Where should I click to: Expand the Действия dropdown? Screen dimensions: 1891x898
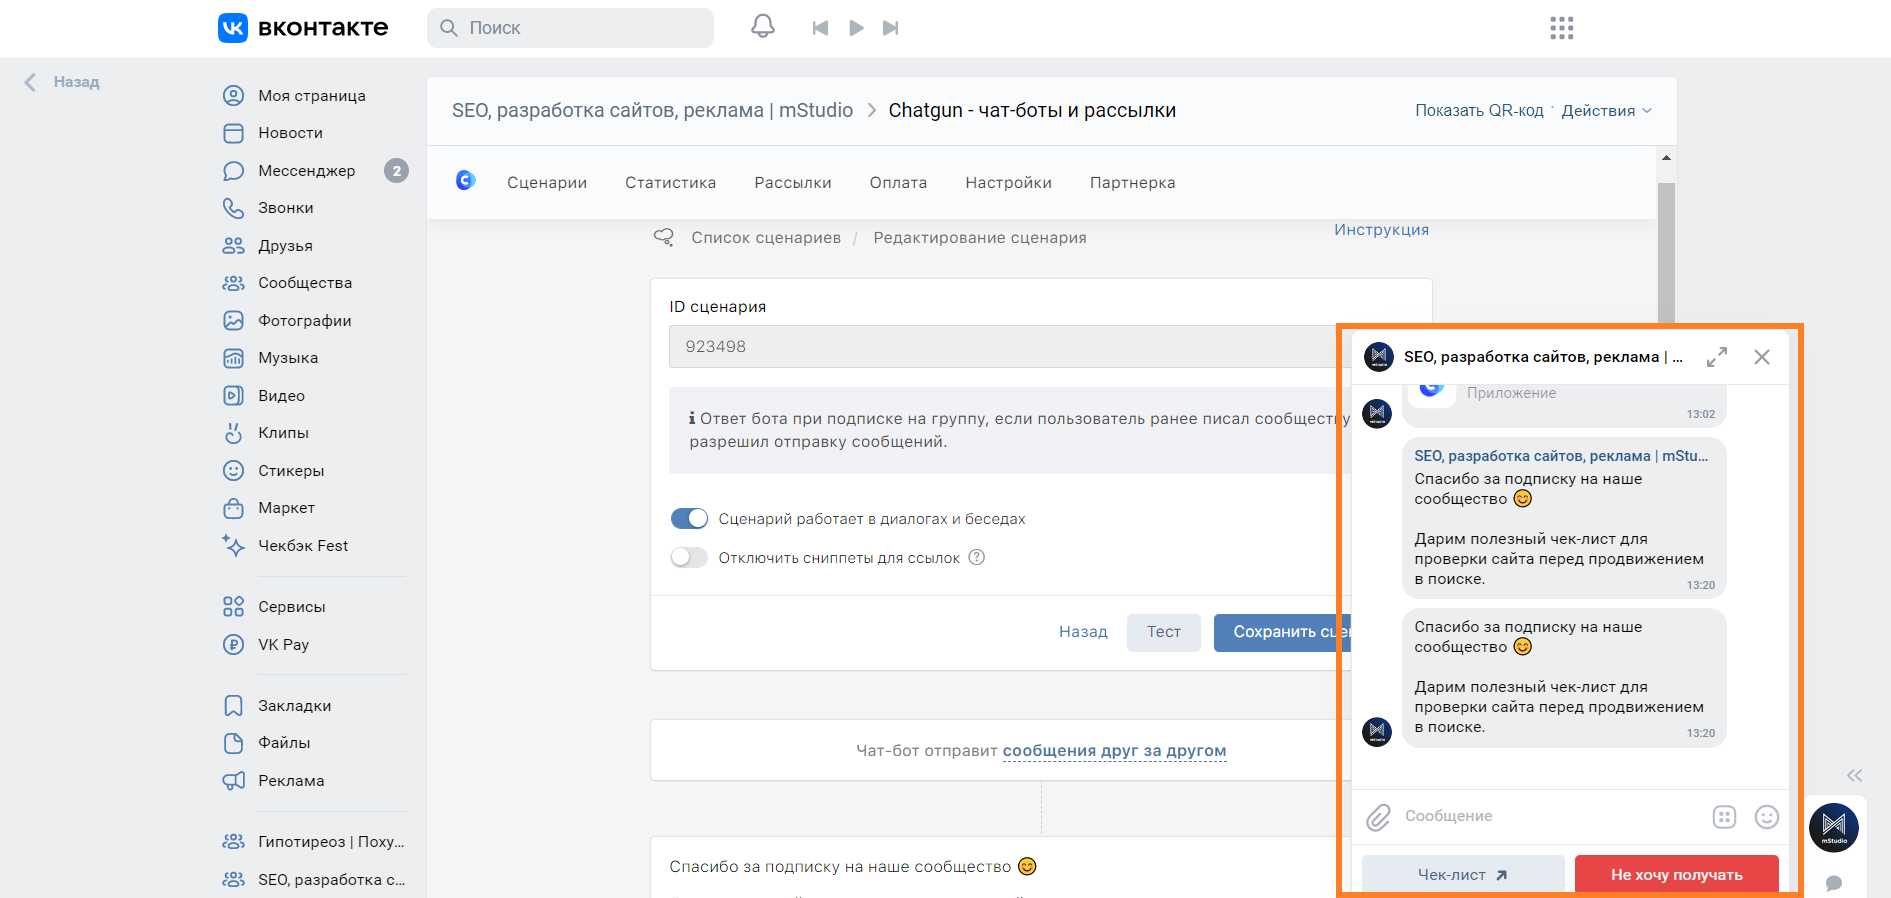[x=1607, y=111]
